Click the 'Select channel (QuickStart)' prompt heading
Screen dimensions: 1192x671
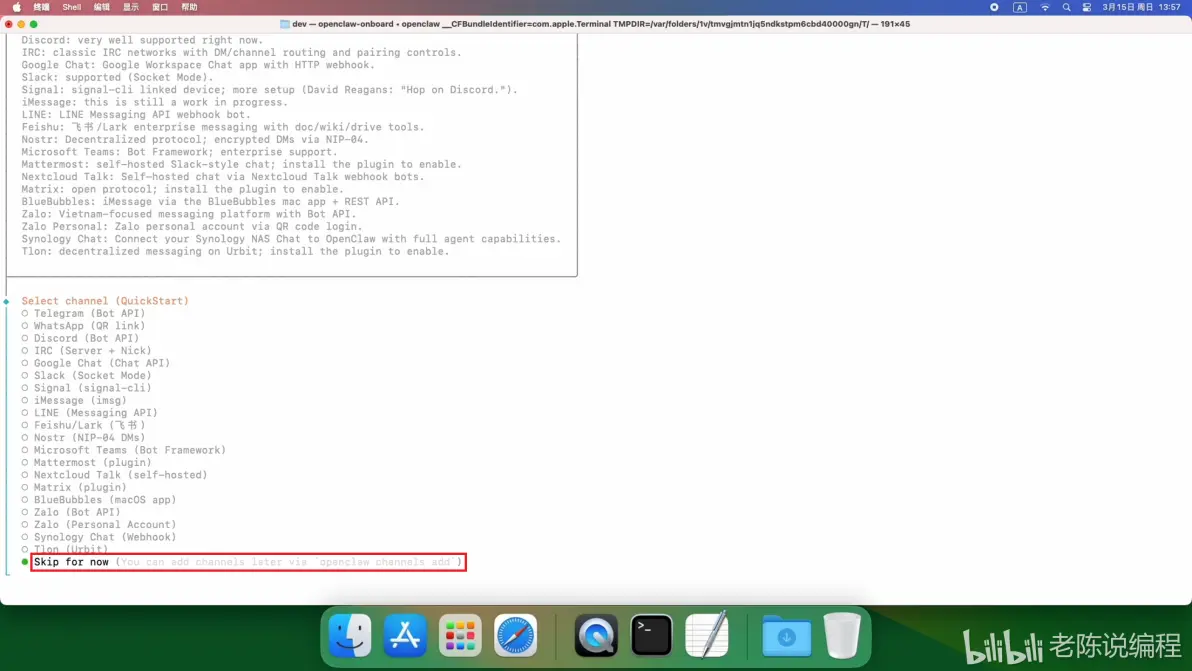pos(105,301)
